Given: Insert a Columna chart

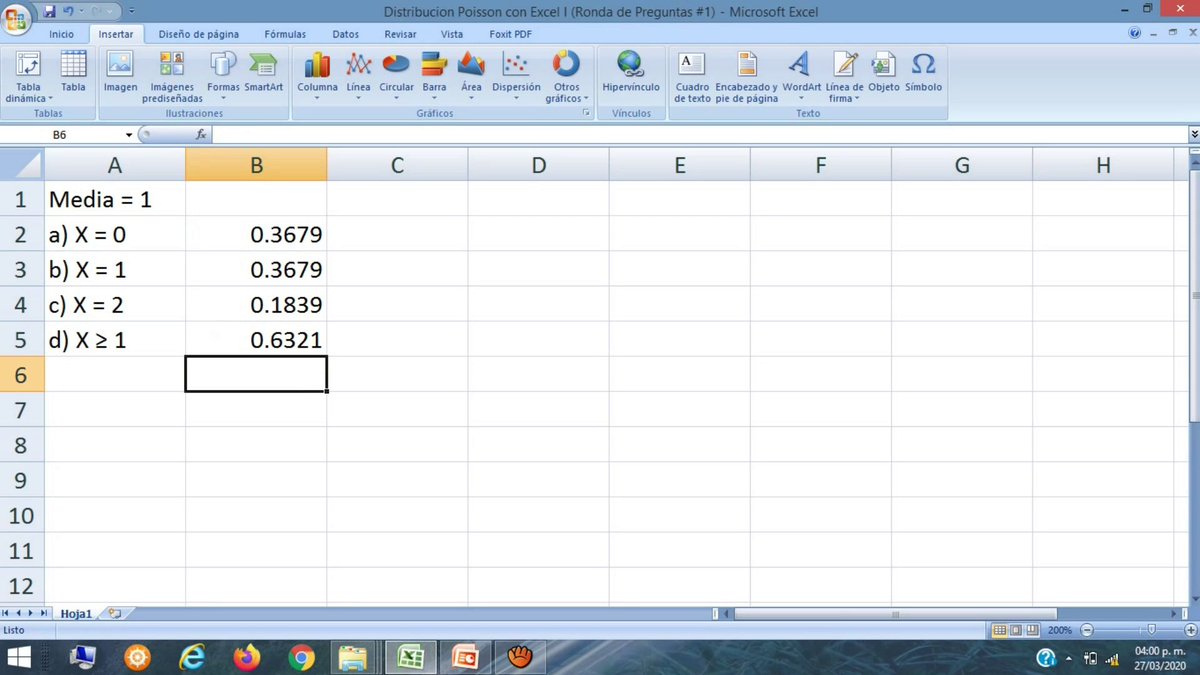Looking at the screenshot, I should tap(317, 75).
